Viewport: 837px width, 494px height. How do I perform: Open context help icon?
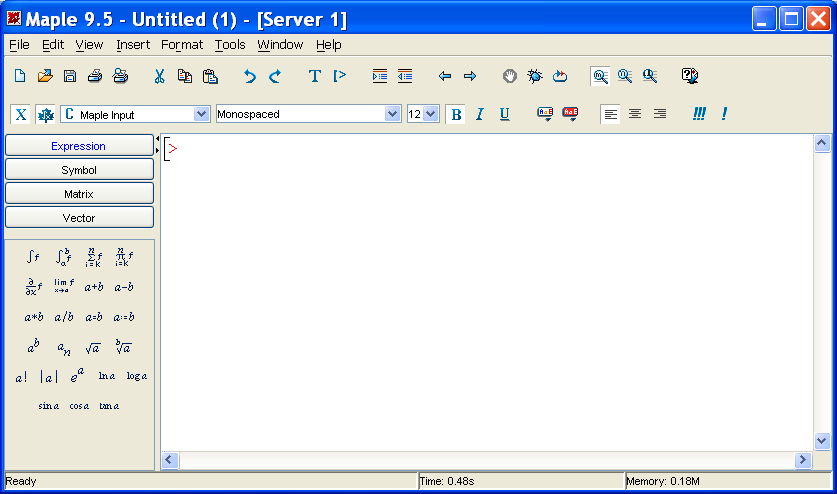pyautogui.click(x=690, y=76)
